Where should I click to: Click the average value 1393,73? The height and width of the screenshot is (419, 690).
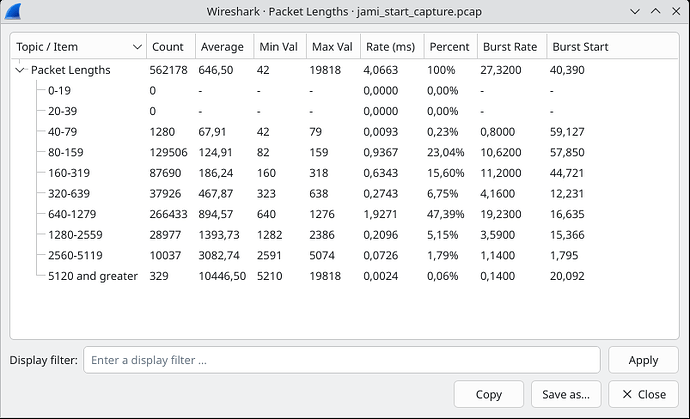(x=219, y=235)
